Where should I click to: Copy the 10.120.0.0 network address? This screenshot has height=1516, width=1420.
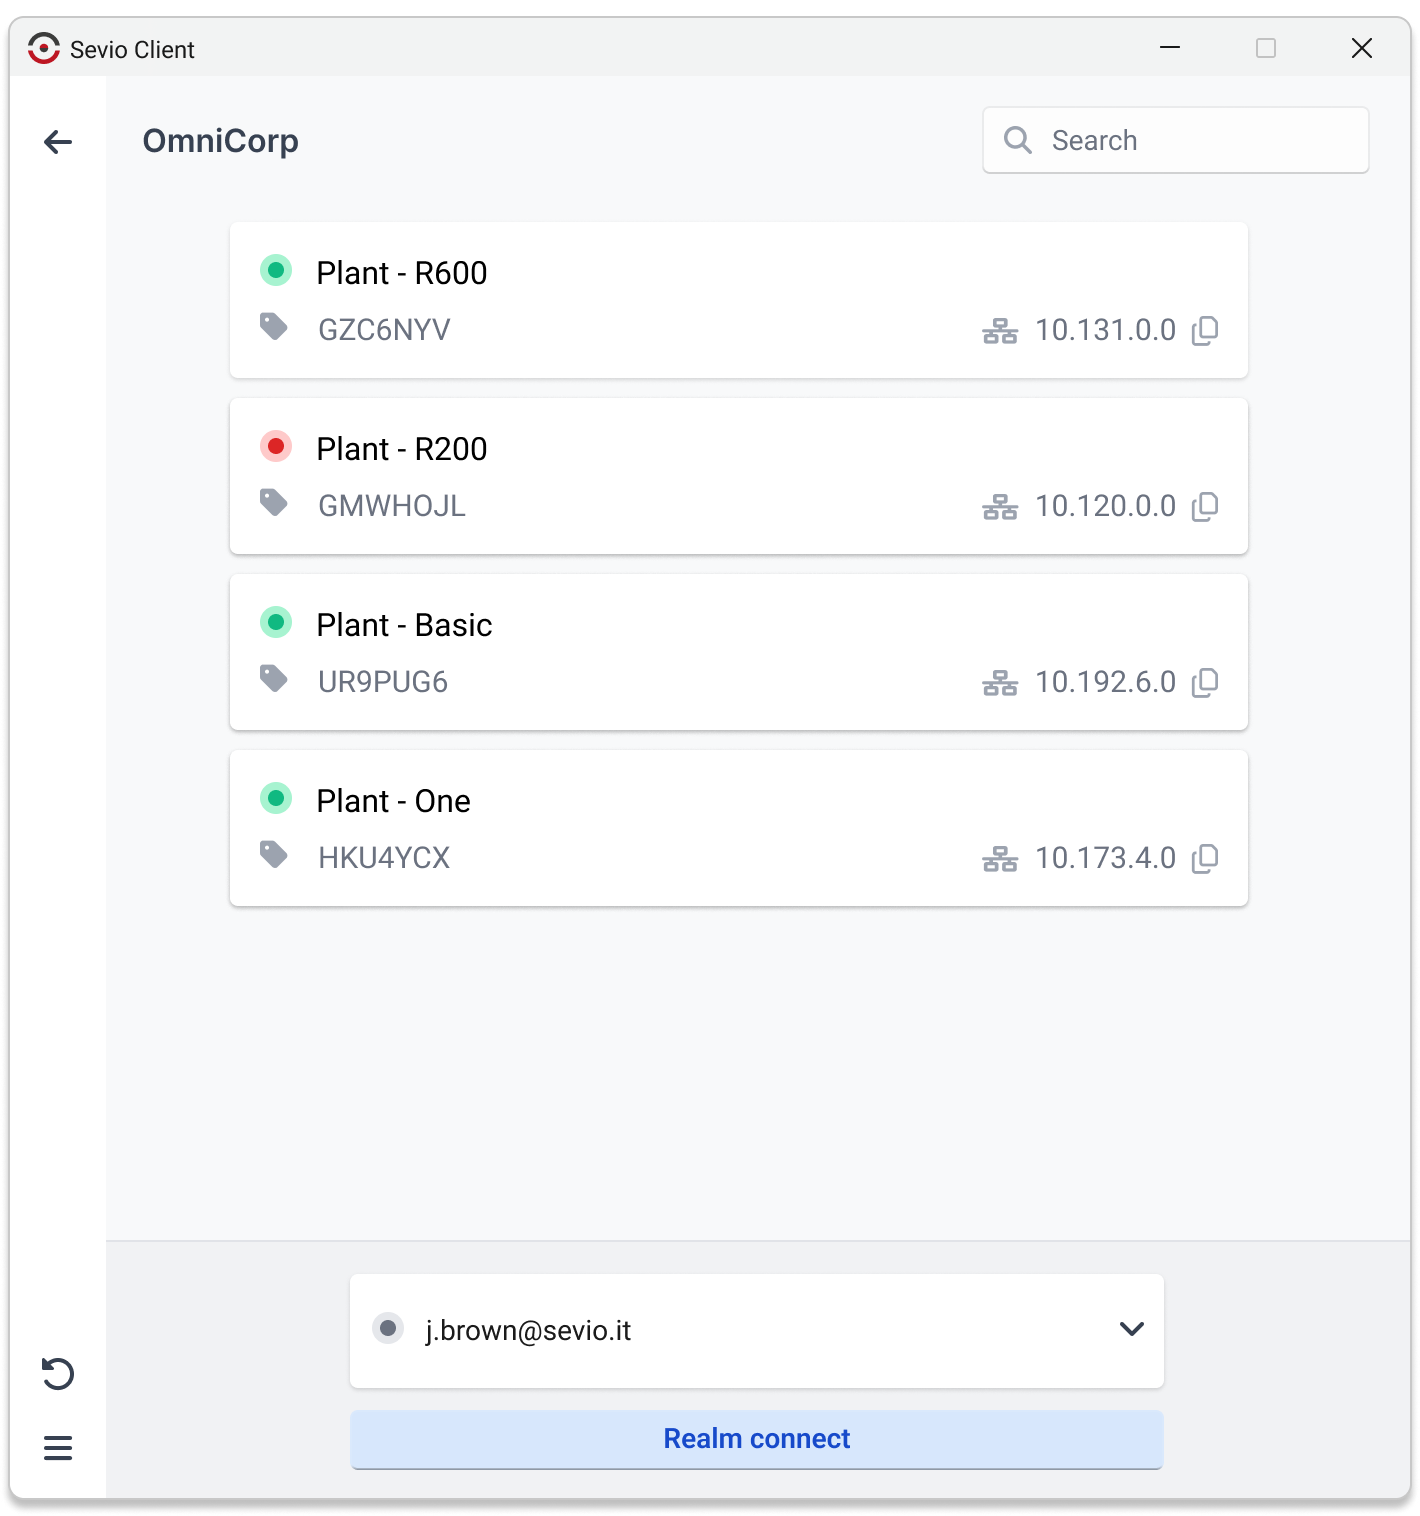point(1205,506)
